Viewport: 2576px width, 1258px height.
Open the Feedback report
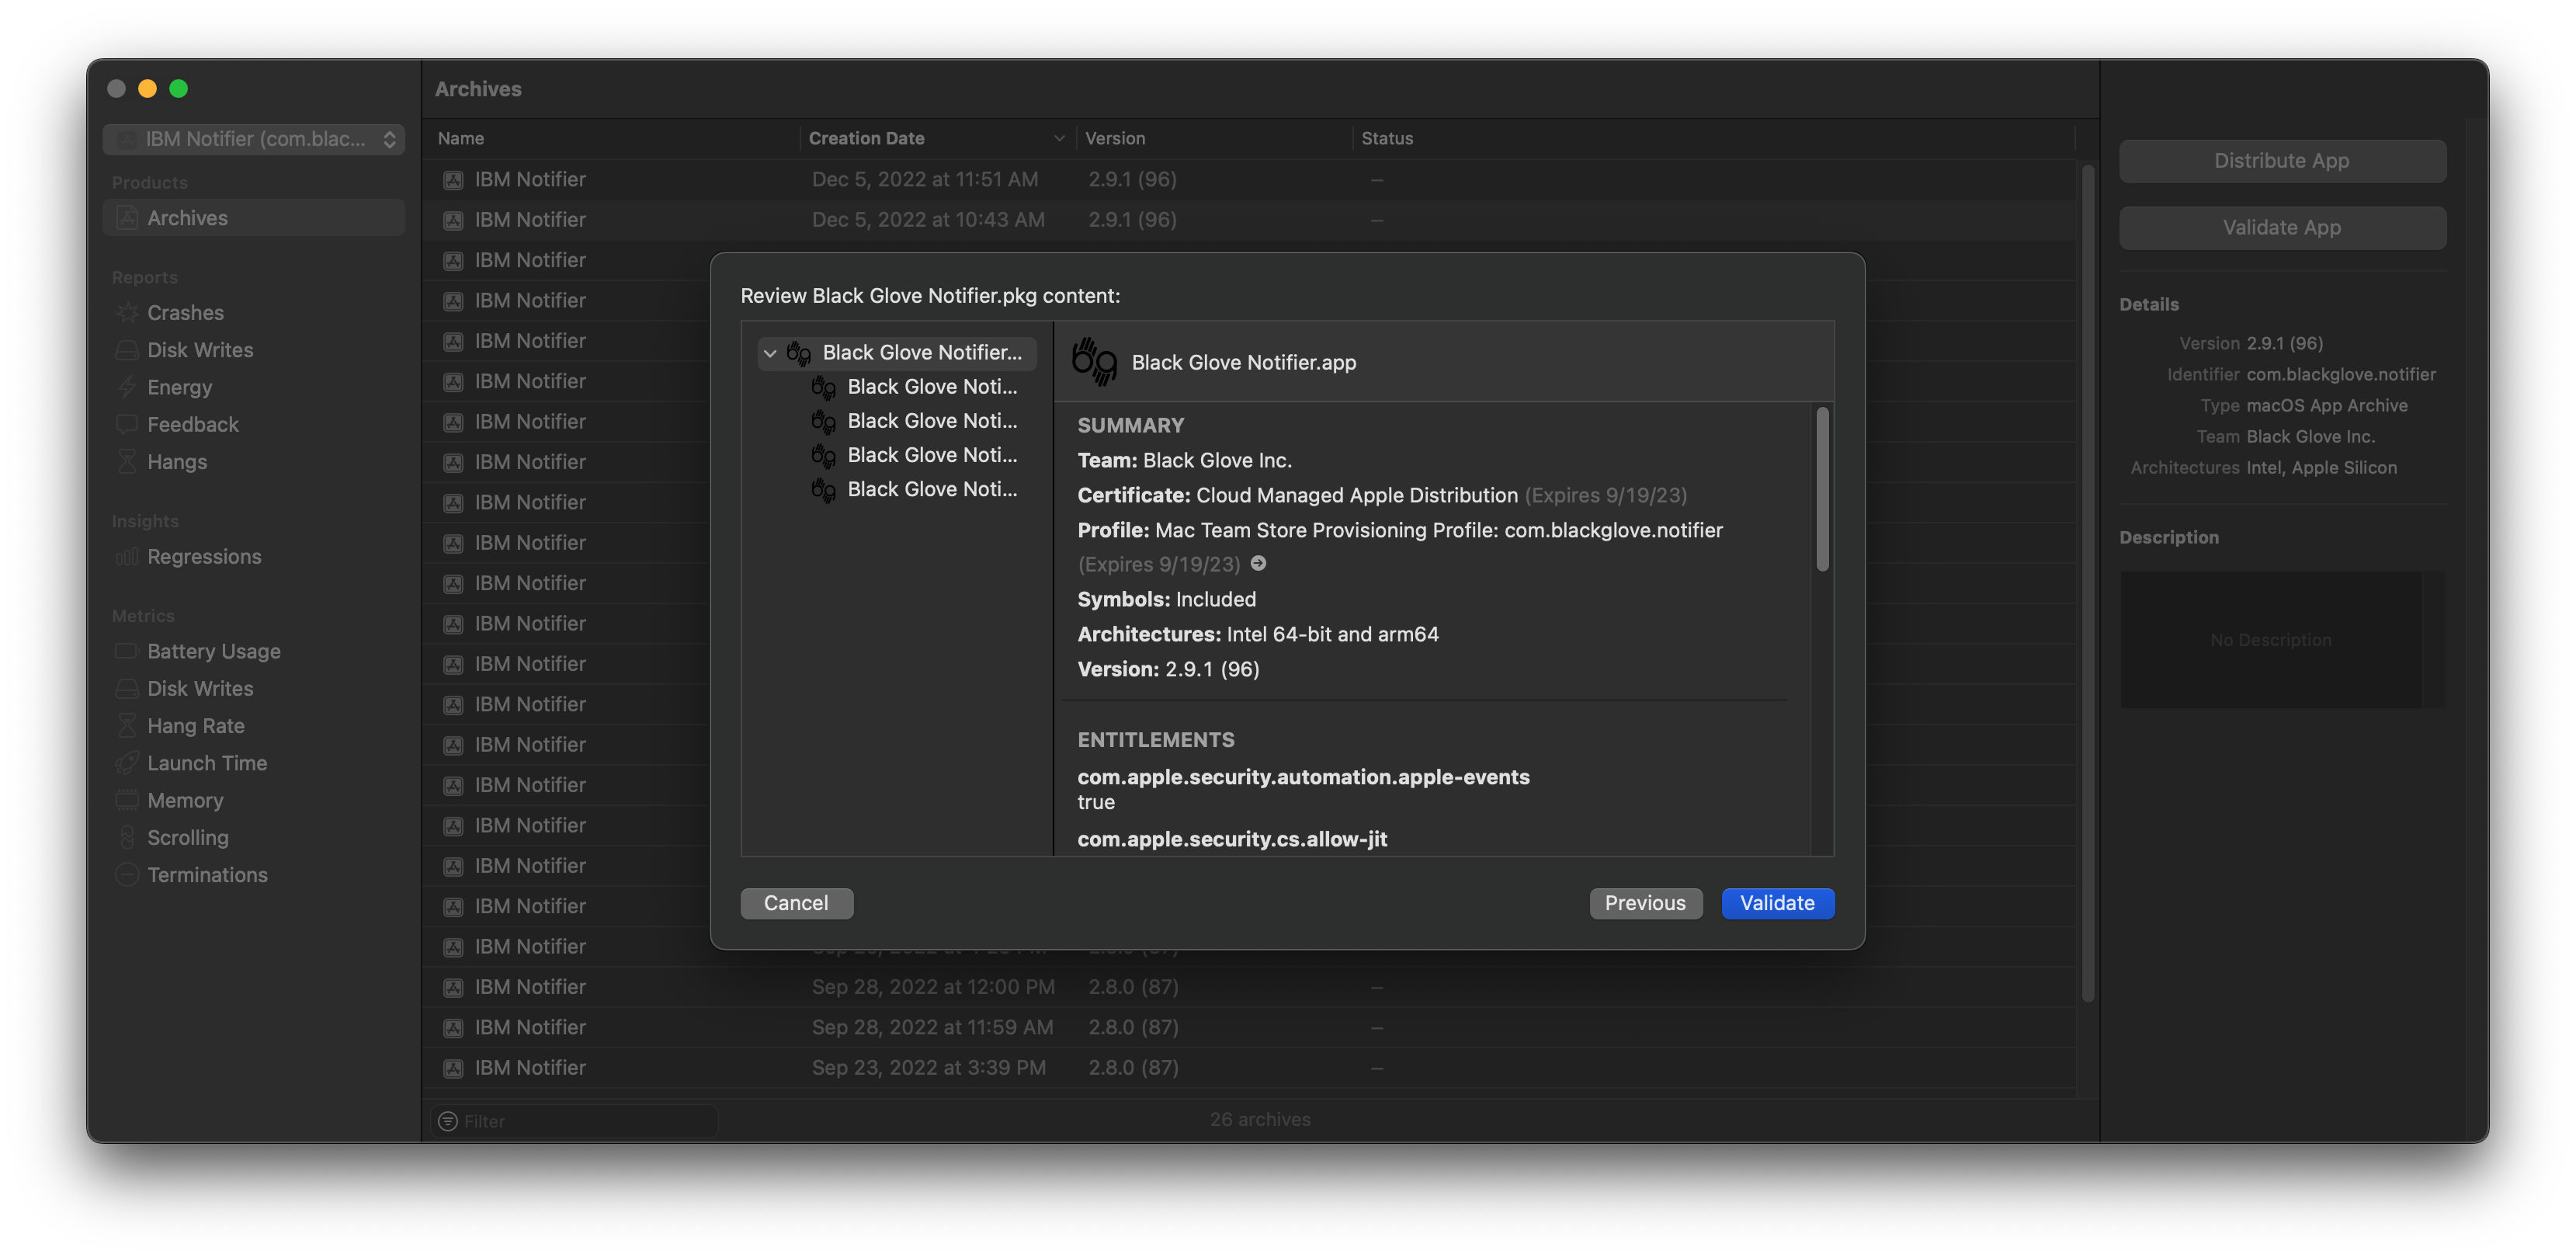(193, 424)
